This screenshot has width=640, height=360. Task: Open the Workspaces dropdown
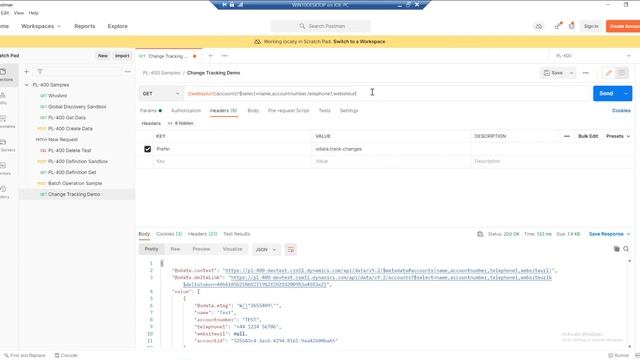coord(41,26)
